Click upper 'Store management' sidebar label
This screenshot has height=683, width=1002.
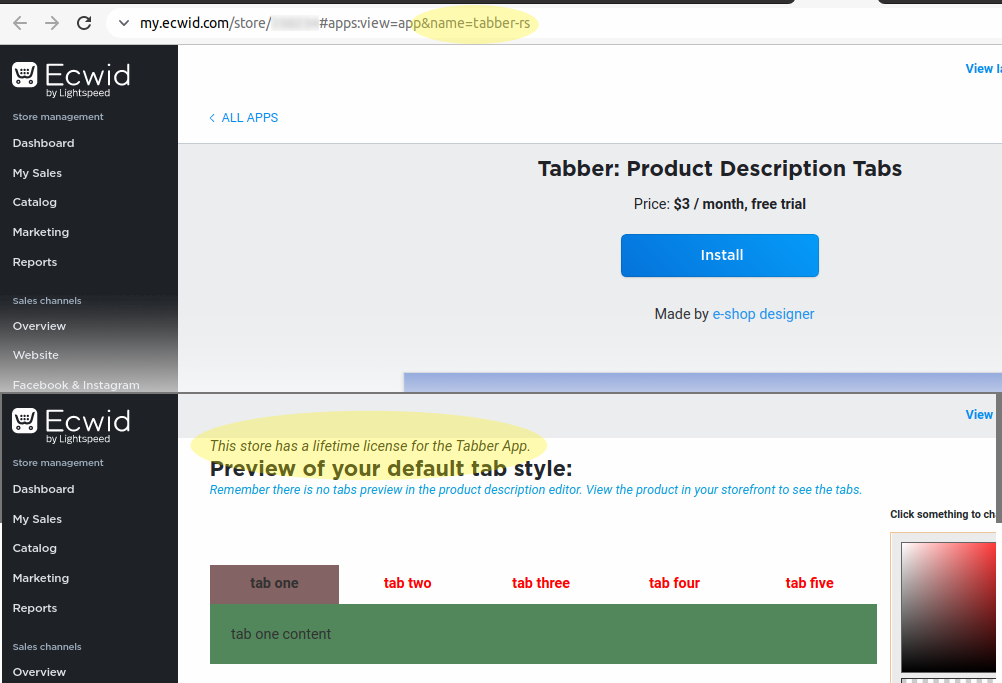(x=58, y=117)
